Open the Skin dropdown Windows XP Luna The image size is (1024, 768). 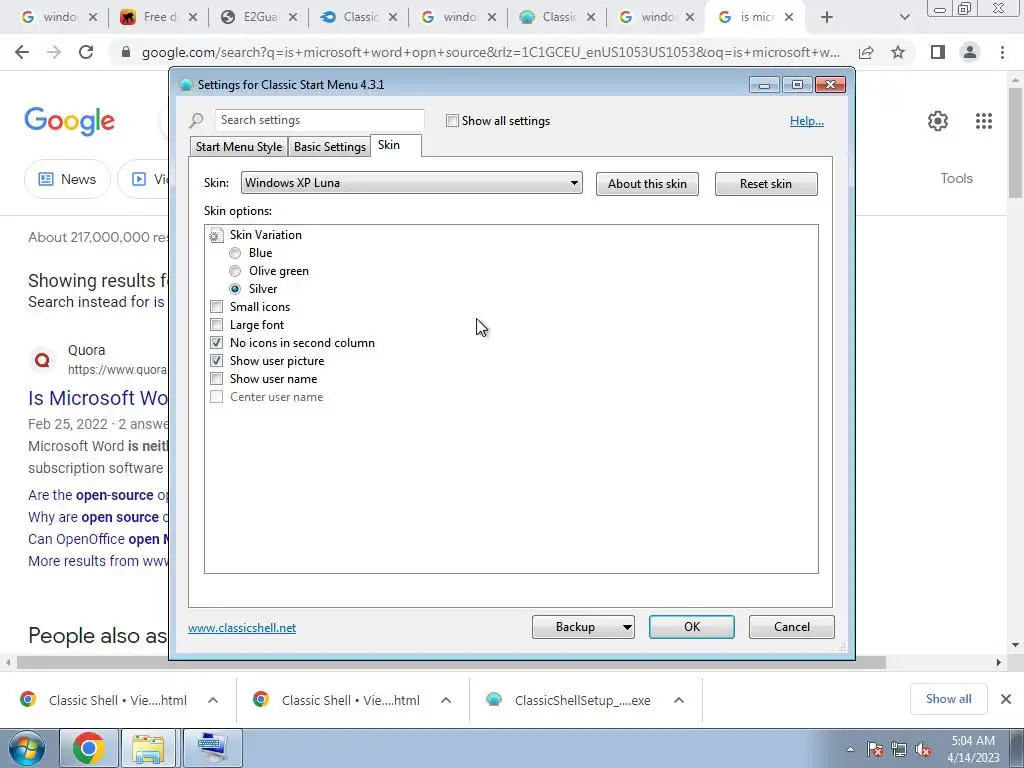(411, 183)
